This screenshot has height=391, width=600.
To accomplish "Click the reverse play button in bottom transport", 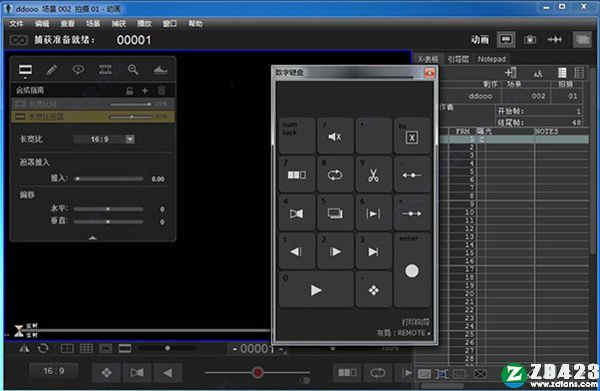I will pyautogui.click(x=168, y=372).
